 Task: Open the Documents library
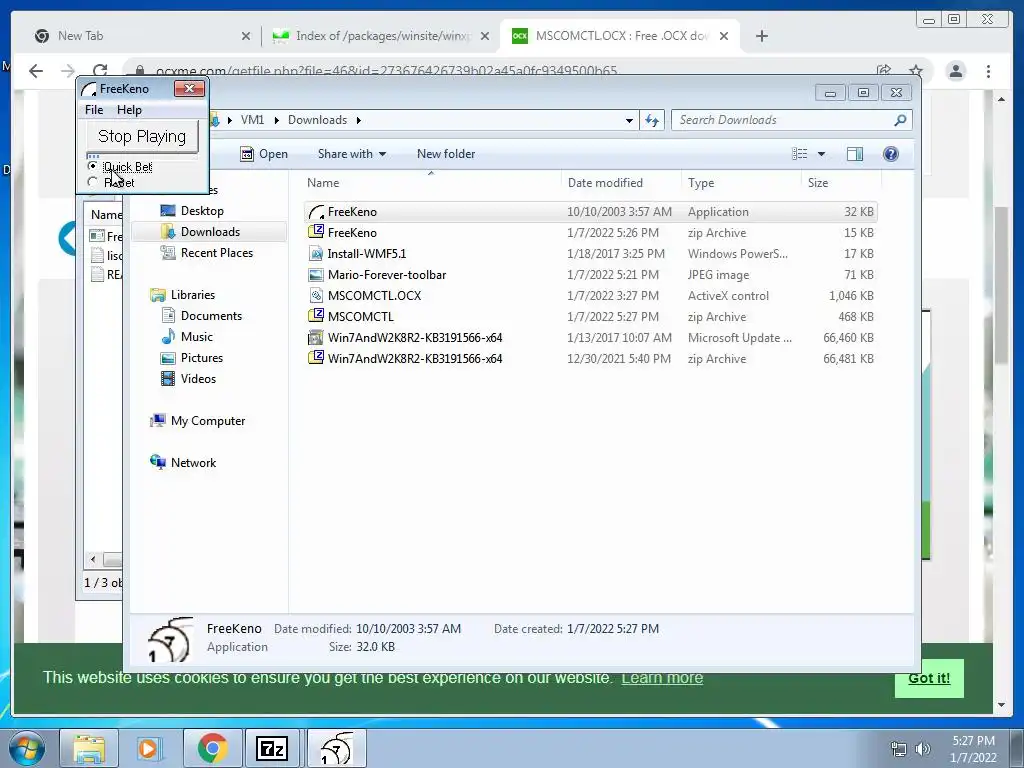pos(201,315)
